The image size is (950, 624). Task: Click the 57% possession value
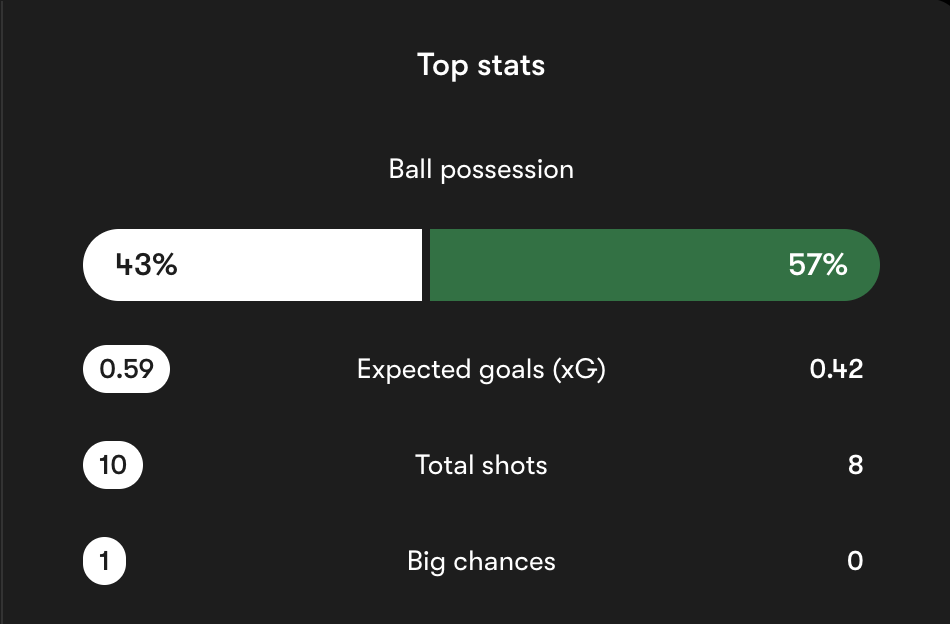[x=817, y=265]
